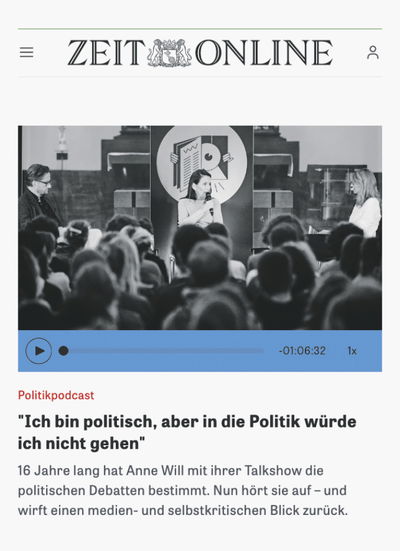Play the podcast episode
This screenshot has height=551, width=400.
coord(39,351)
